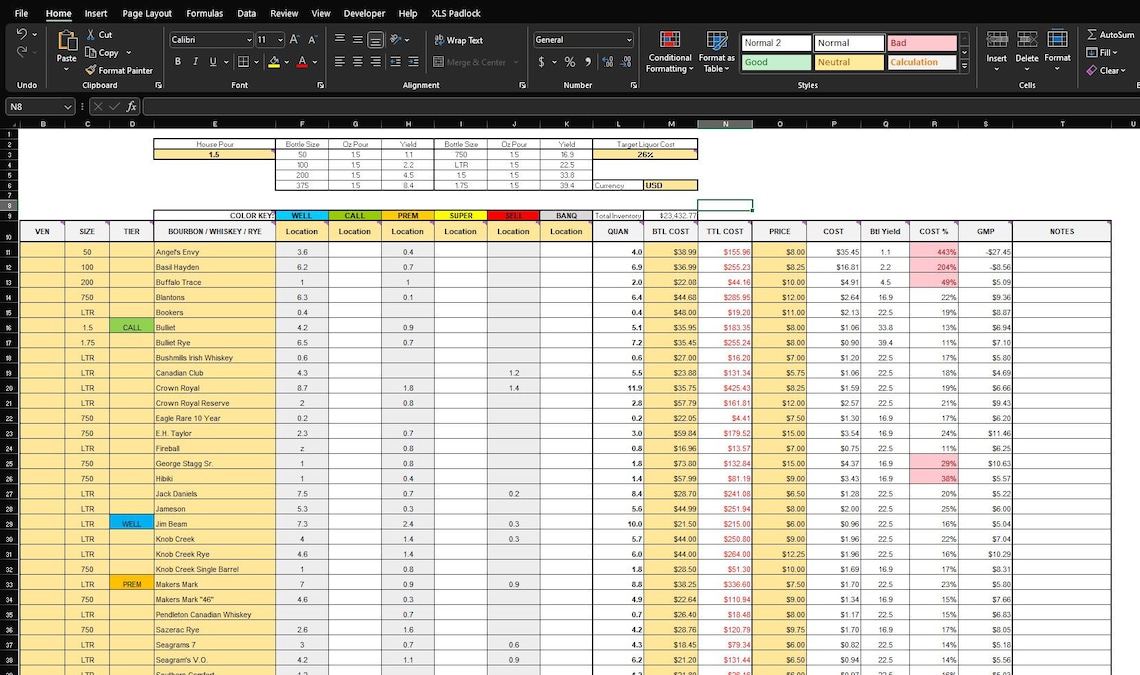Screen dimensions: 1140x675
Task: Open the Format as Table menu
Action: coord(716,51)
